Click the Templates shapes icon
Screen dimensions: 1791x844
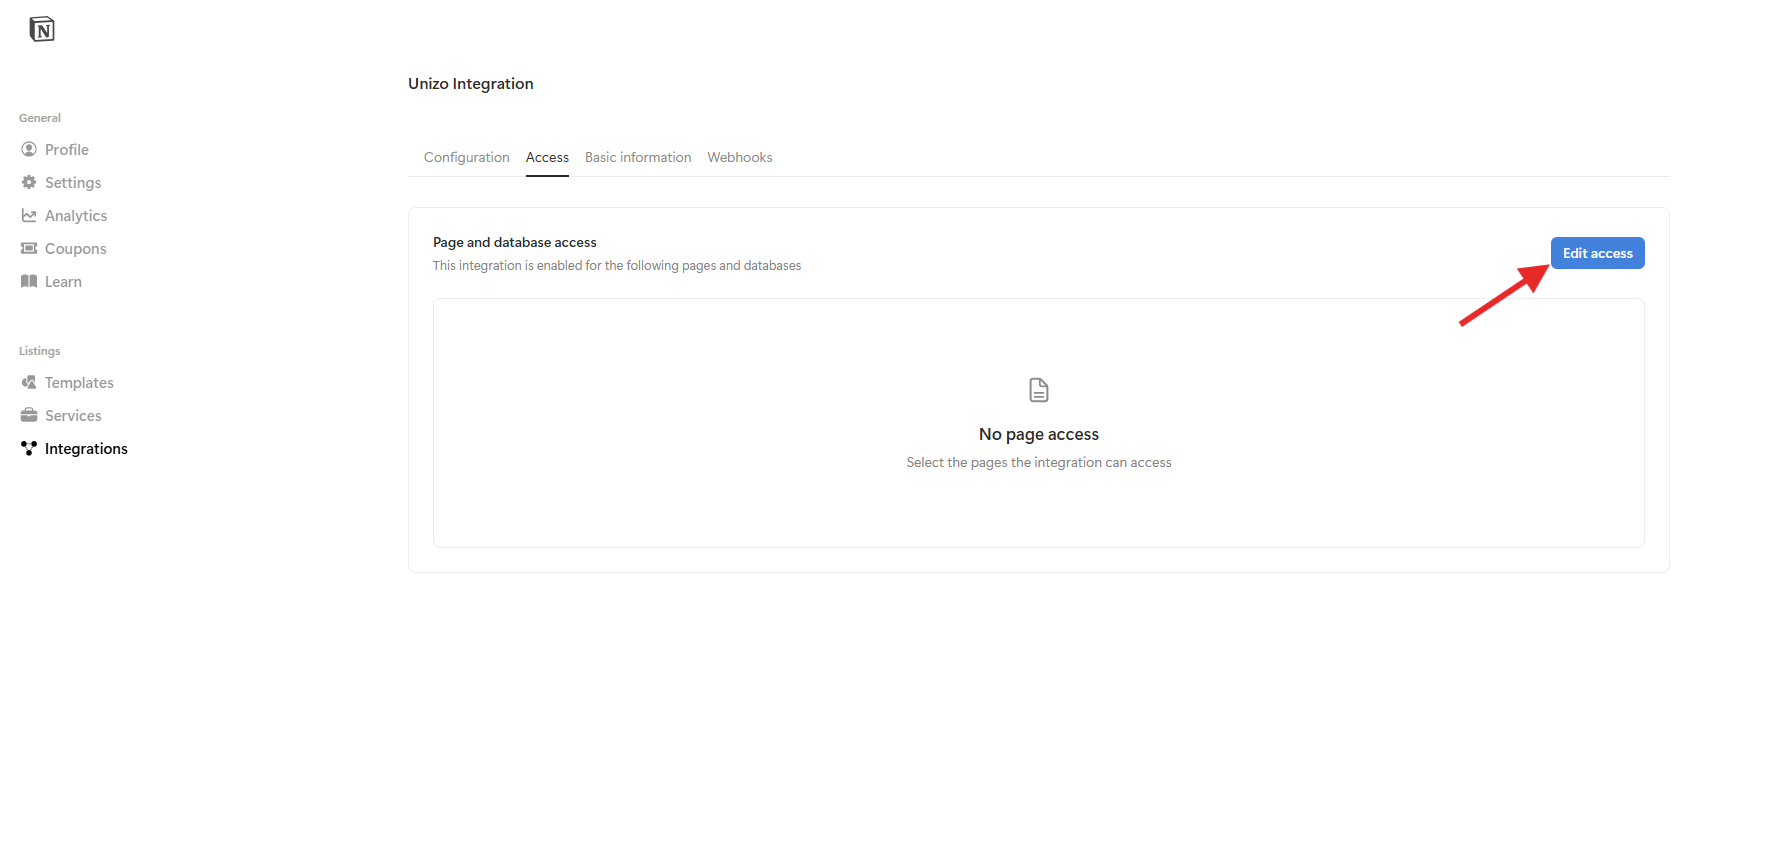(x=29, y=382)
